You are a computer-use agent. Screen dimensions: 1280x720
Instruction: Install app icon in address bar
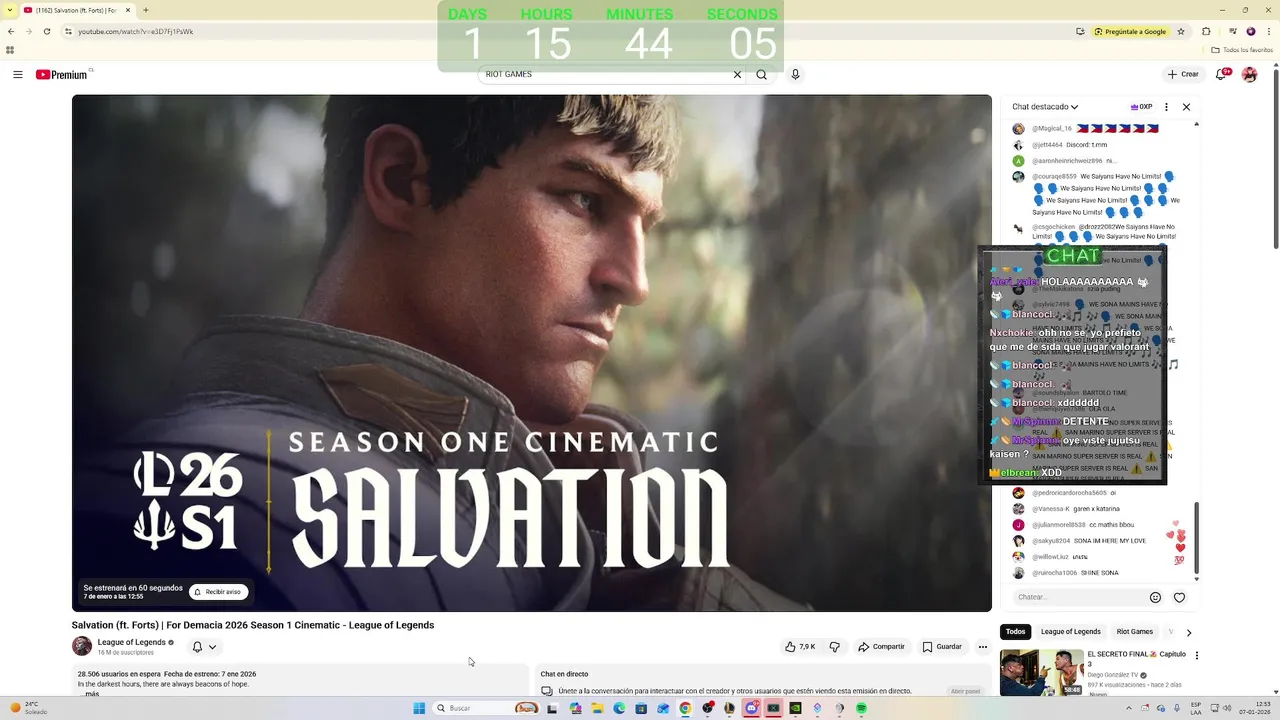1080,31
